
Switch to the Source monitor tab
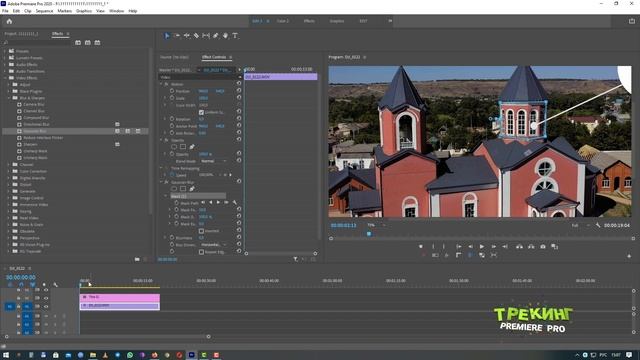point(174,57)
